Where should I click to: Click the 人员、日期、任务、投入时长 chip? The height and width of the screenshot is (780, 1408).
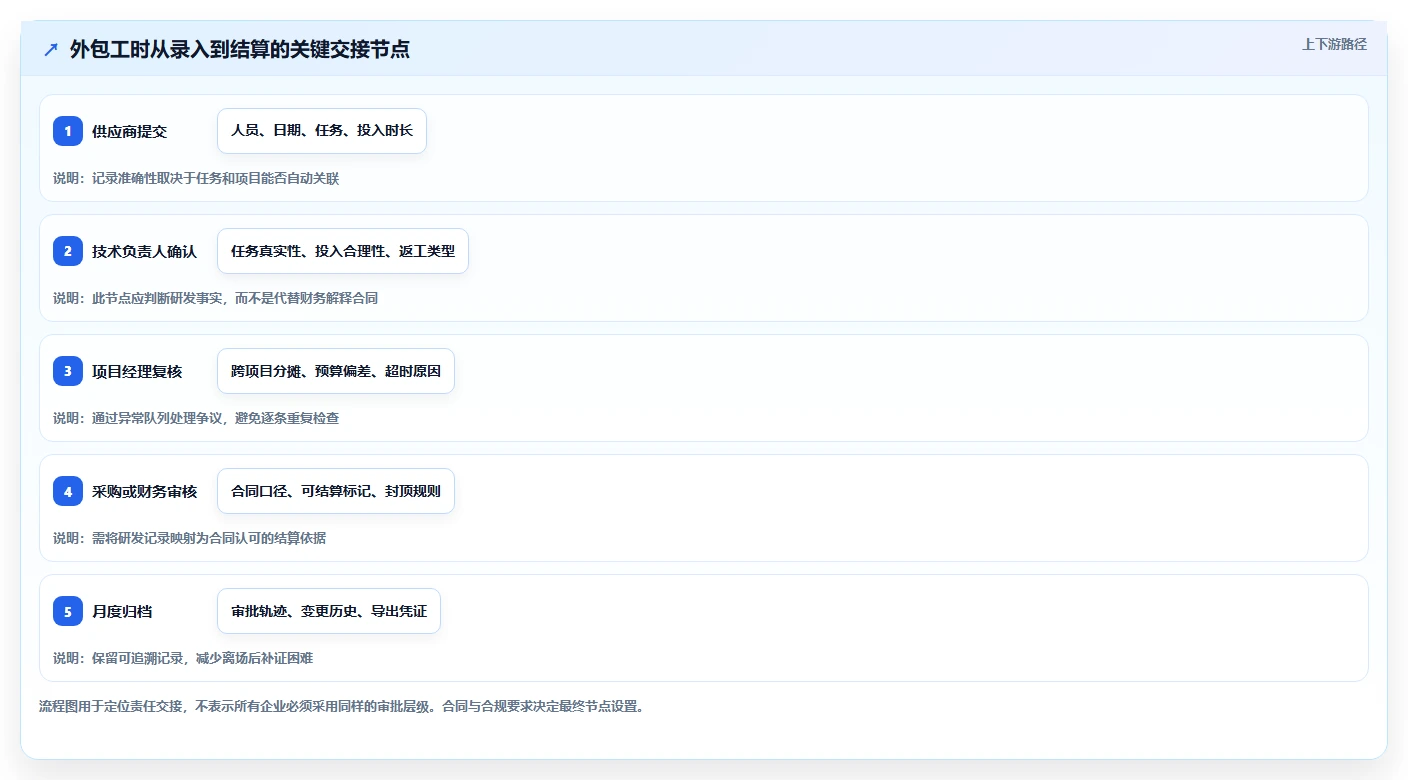point(322,131)
